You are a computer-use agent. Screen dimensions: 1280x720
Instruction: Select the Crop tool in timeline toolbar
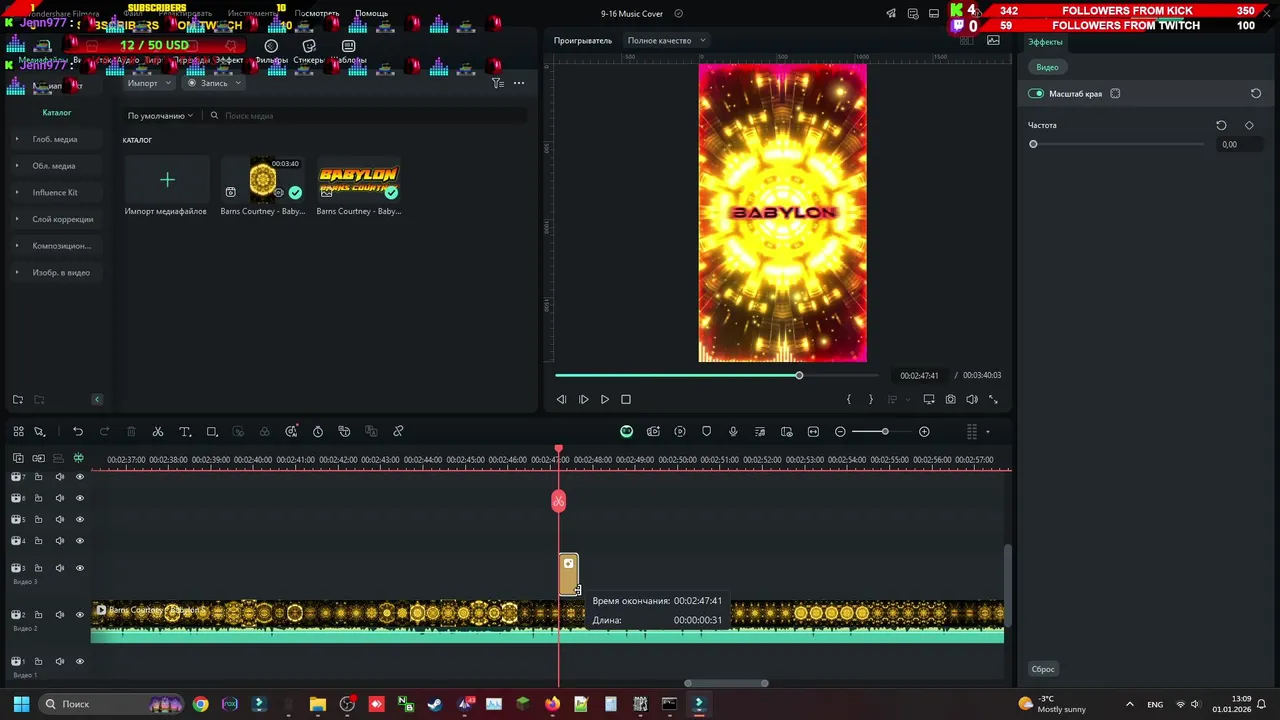click(212, 432)
